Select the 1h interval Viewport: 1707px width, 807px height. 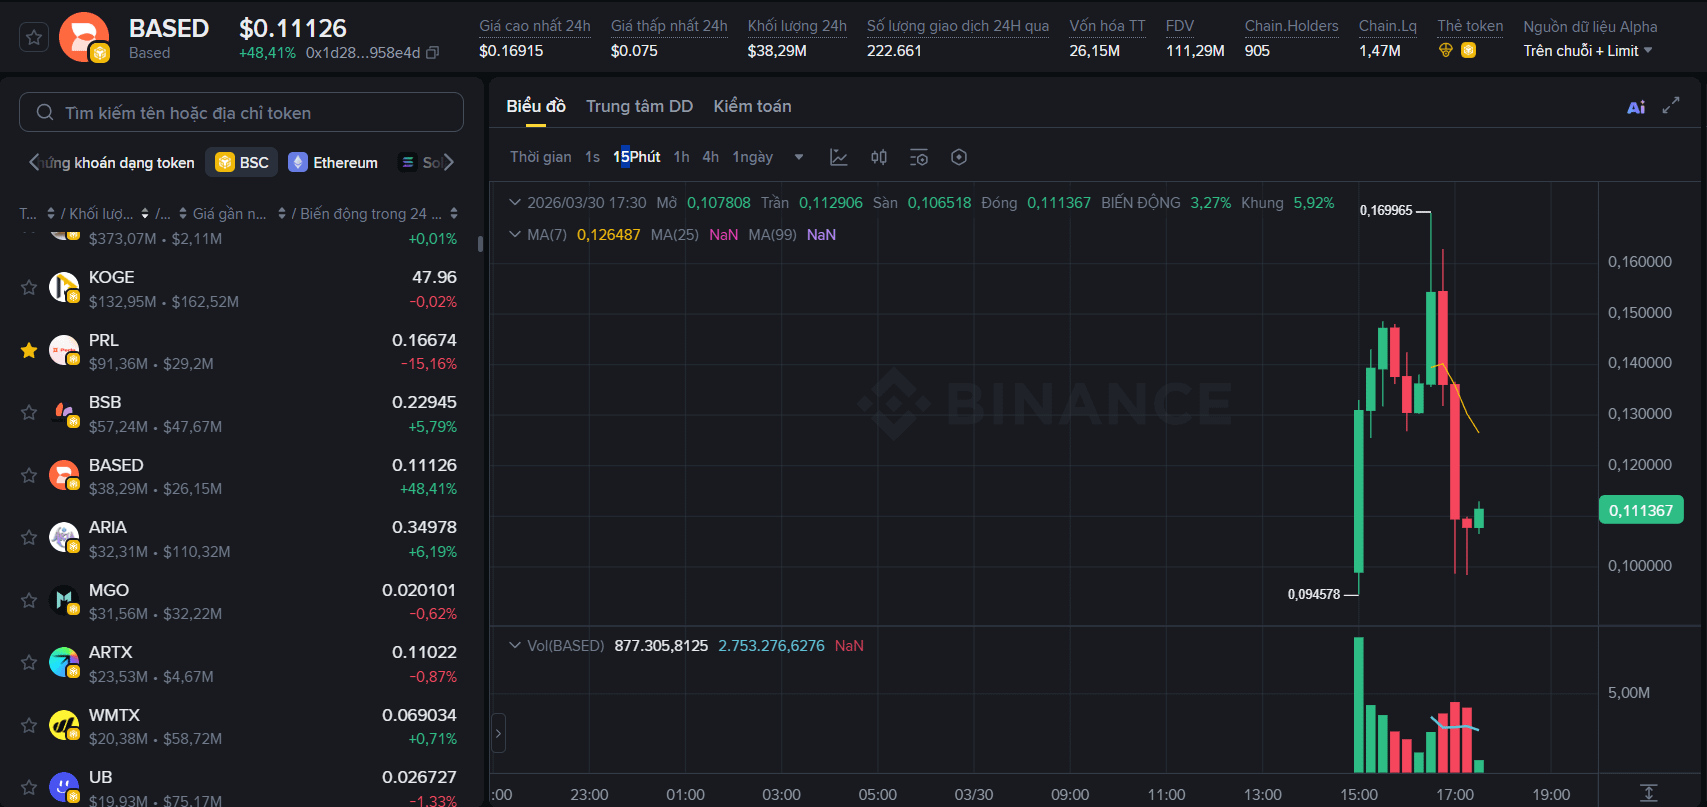click(681, 157)
